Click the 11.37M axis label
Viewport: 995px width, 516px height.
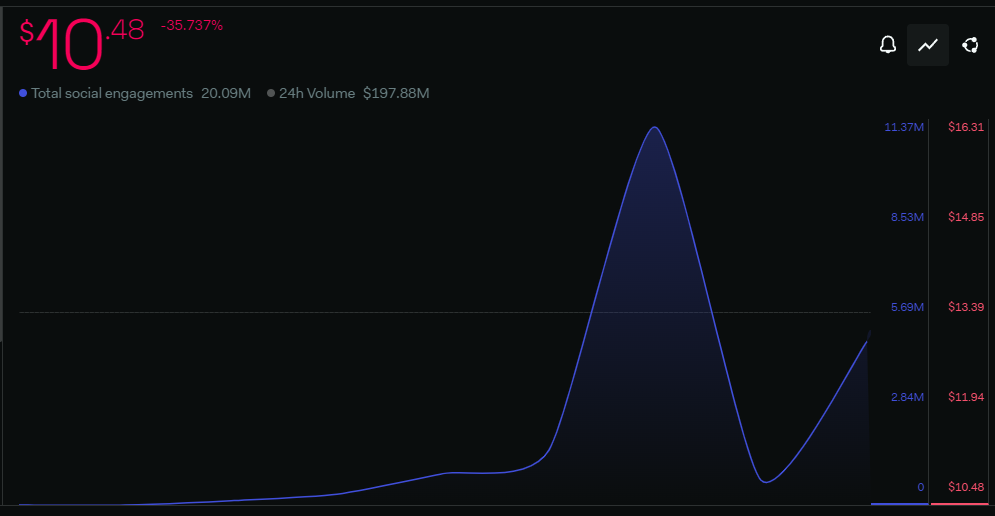[x=904, y=127]
